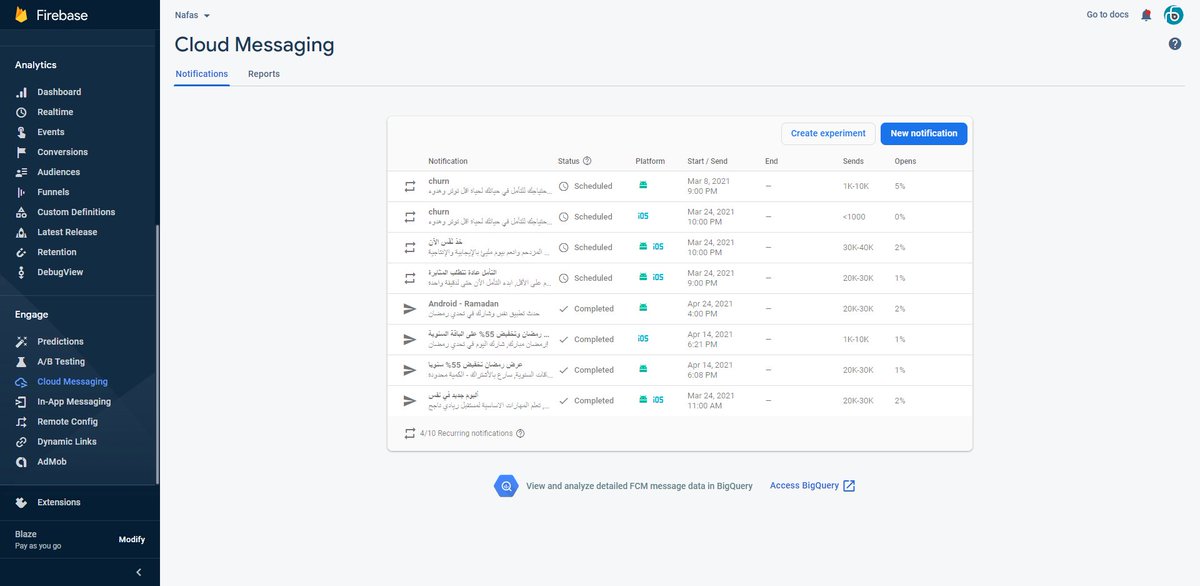Switch to the Notifications tab
This screenshot has height=586, width=1200.
202,74
